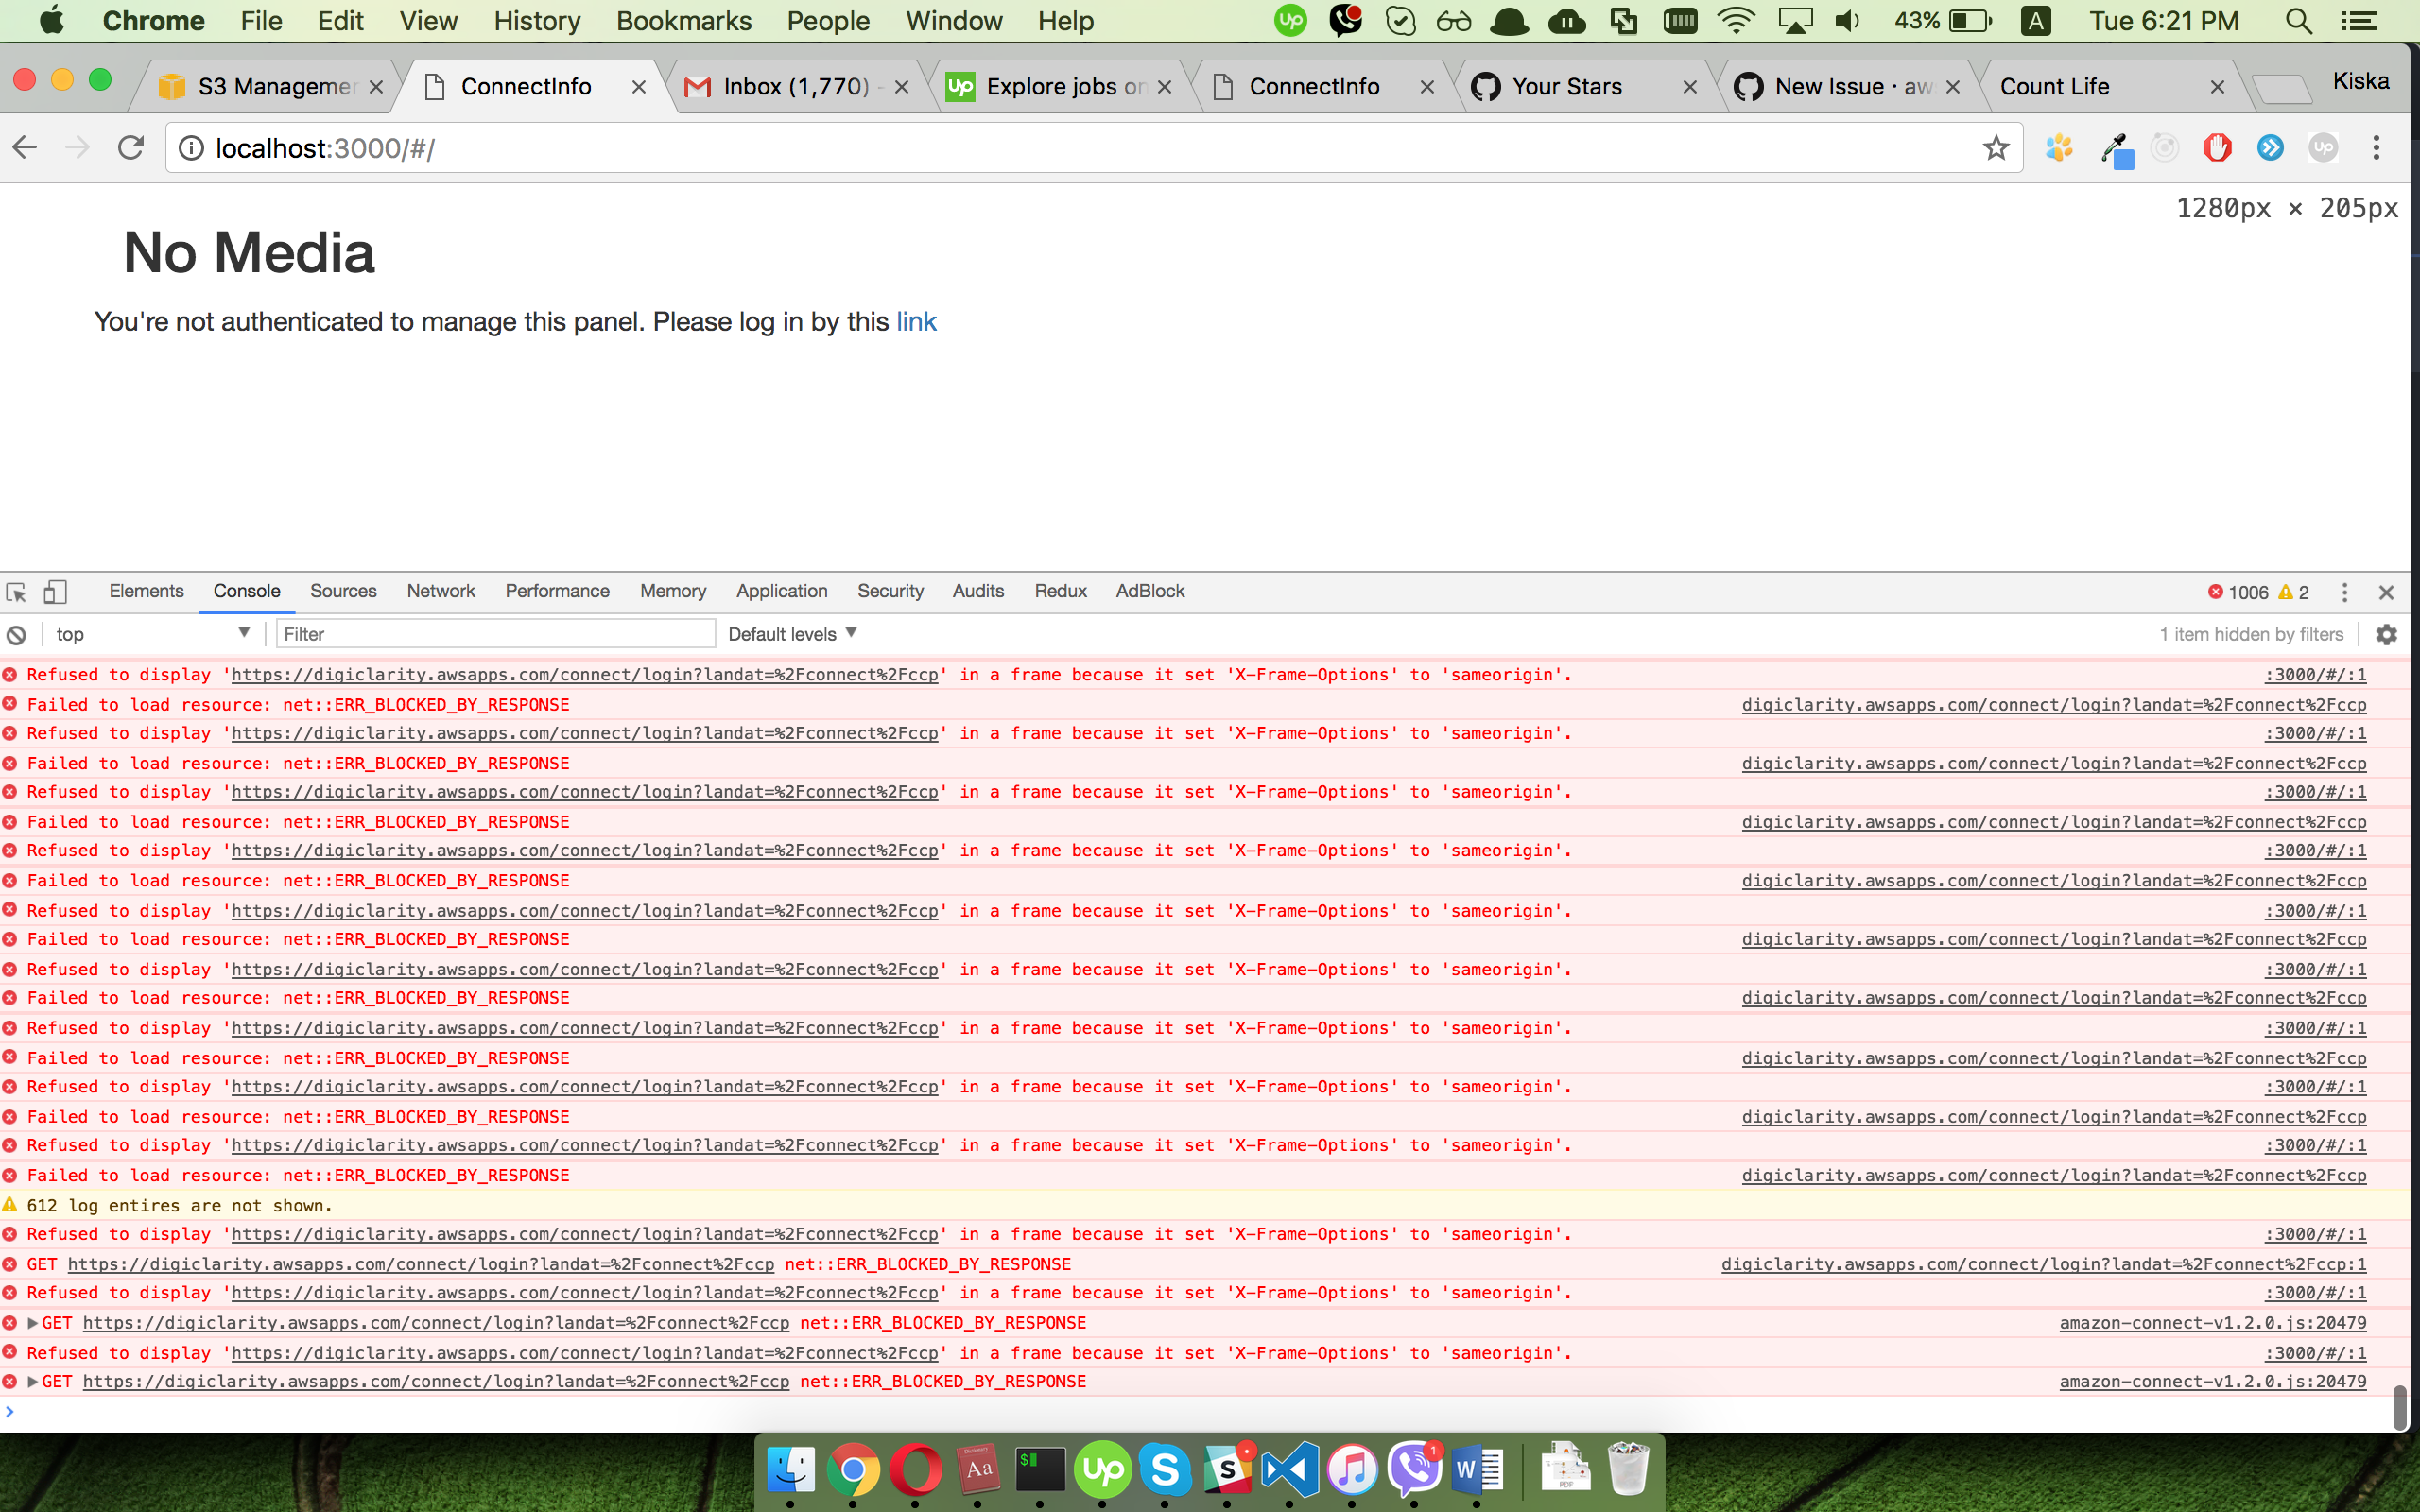Viewport: 2420px width, 1512px height.
Task: Click the console Filter input field
Action: click(x=495, y=634)
